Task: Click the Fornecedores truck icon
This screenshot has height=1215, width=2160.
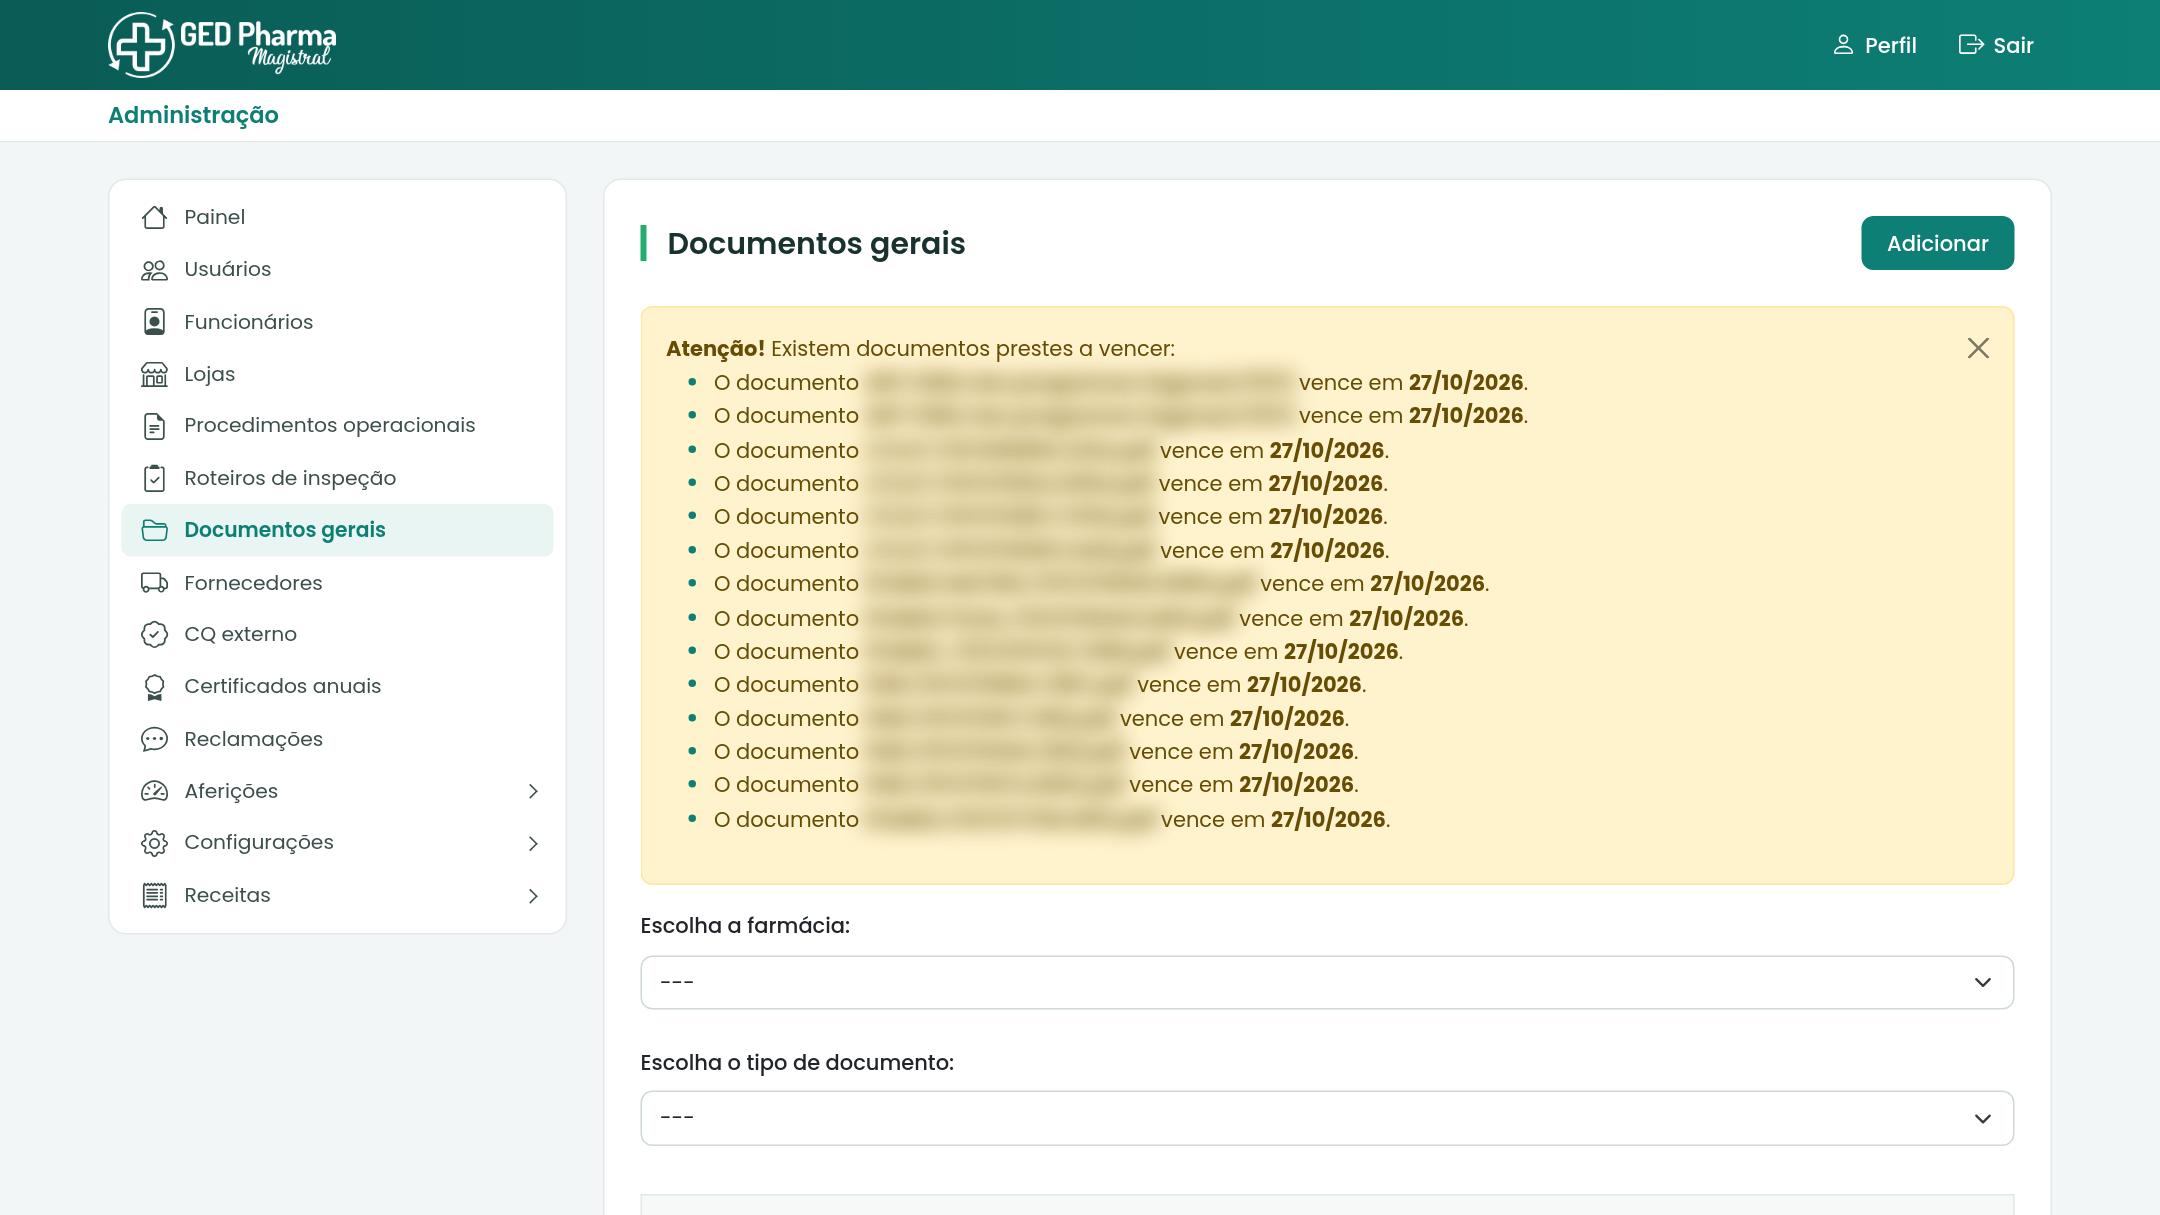Action: (x=154, y=583)
